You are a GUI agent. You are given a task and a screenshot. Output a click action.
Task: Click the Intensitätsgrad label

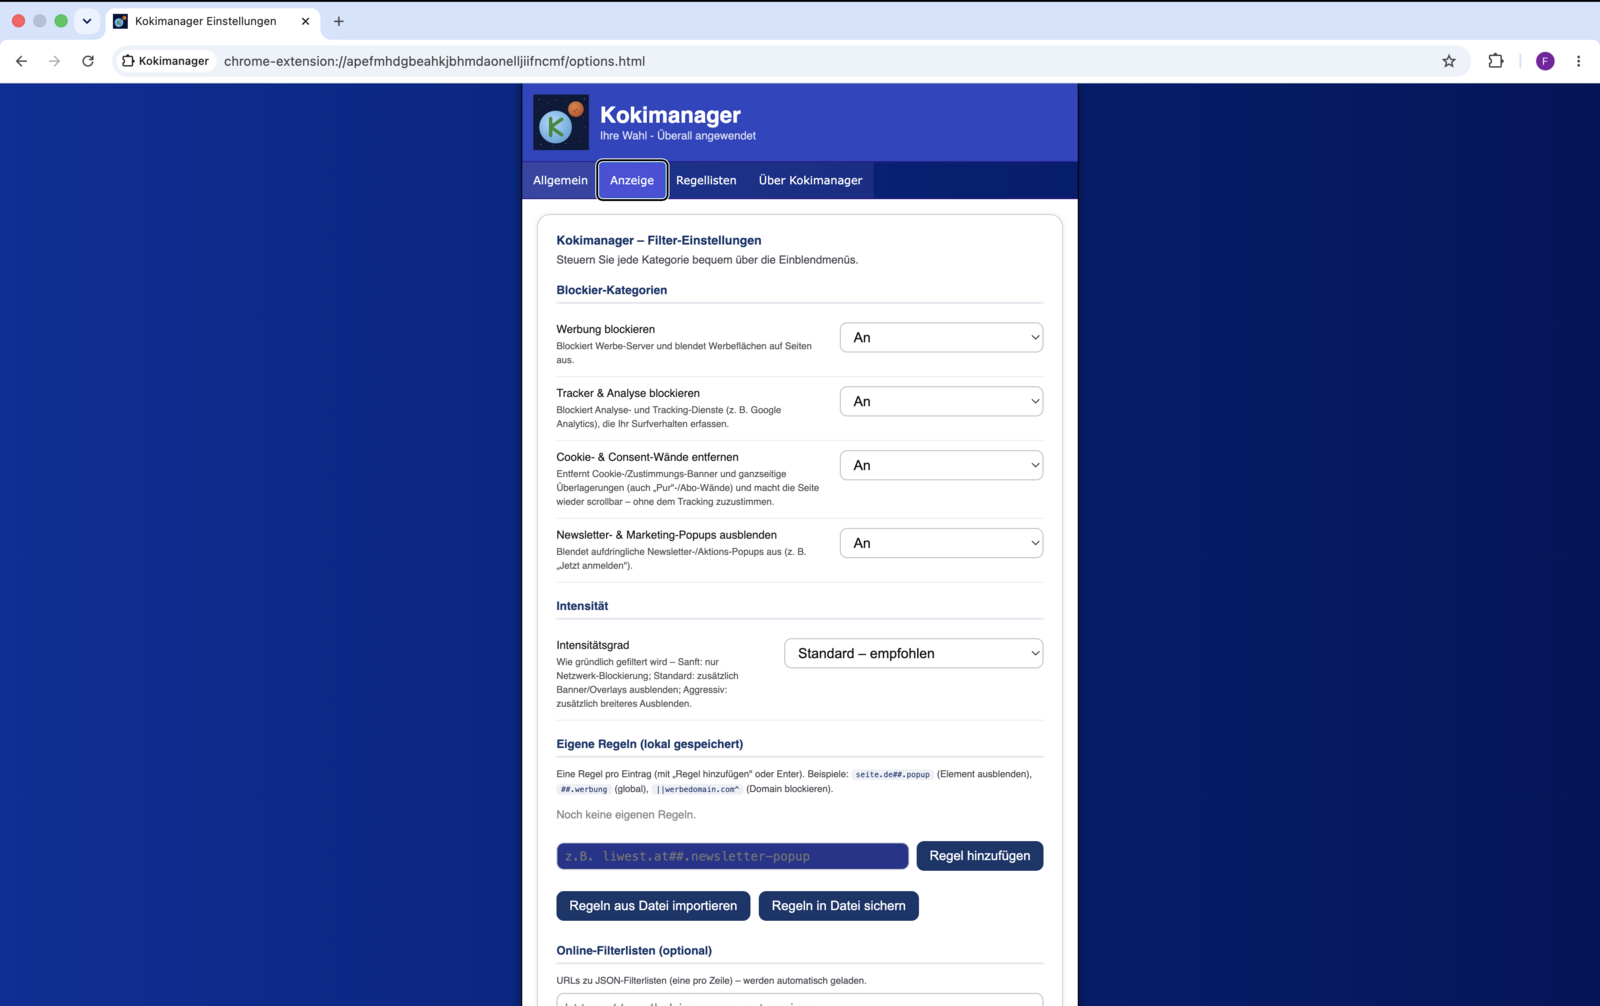coord(593,645)
